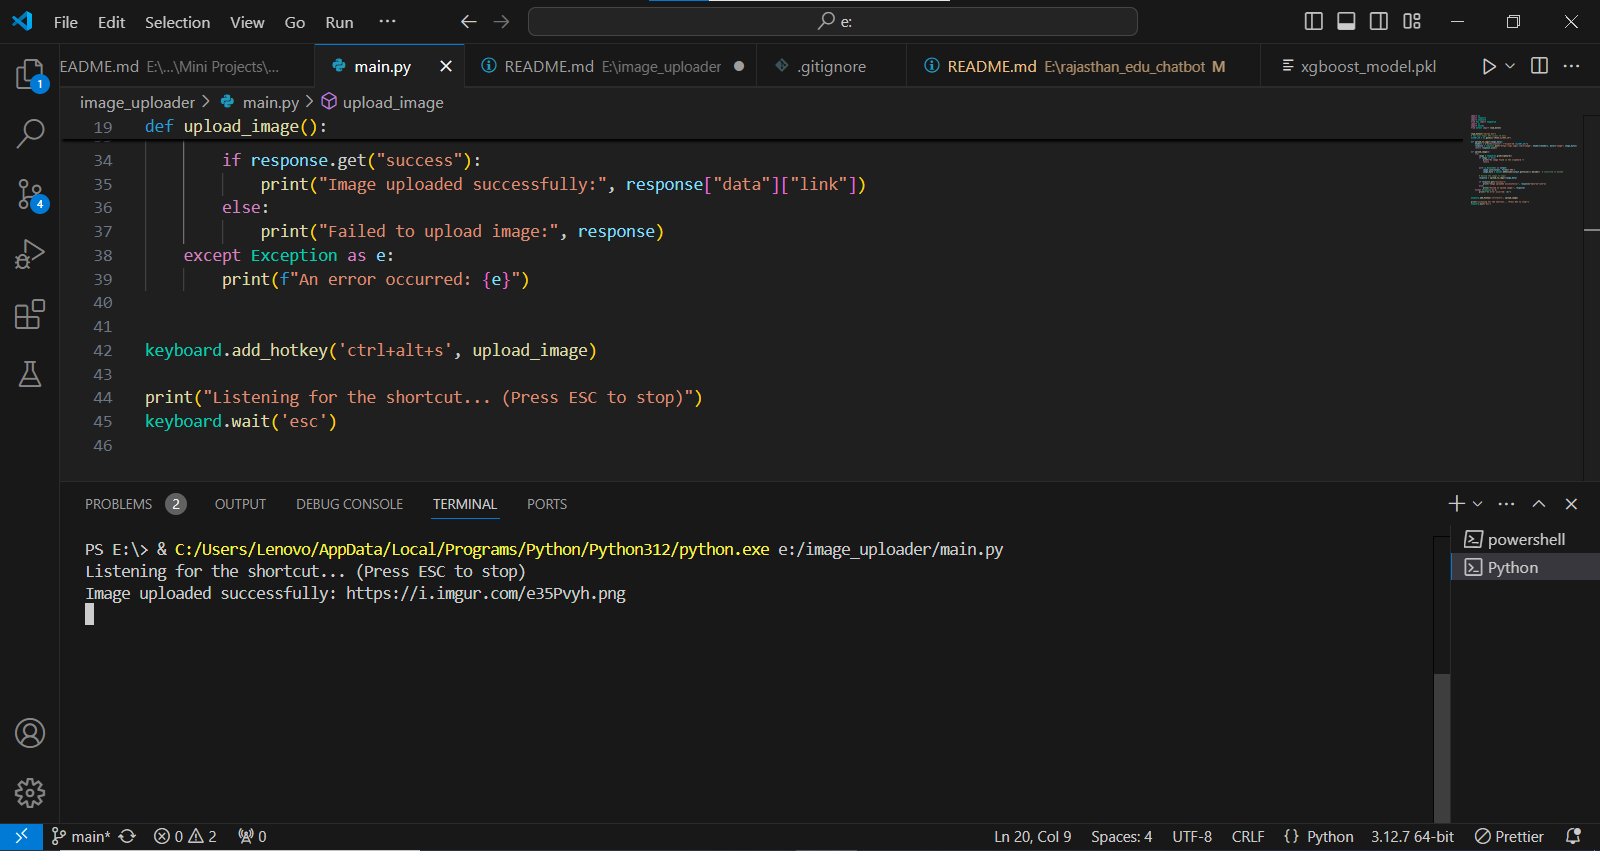Run Python file with play button
The image size is (1600, 851).
pyautogui.click(x=1489, y=66)
